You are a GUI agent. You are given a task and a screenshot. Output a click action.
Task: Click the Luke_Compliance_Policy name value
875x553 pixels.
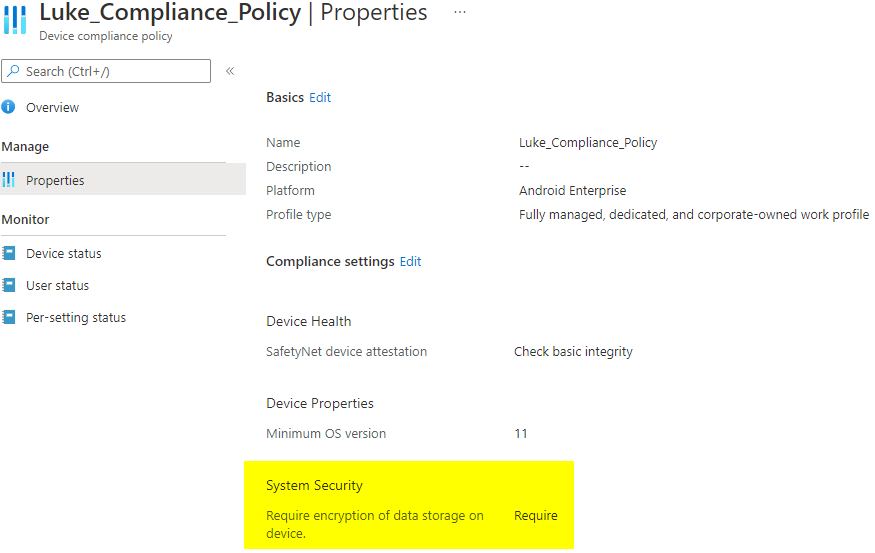tap(588, 143)
